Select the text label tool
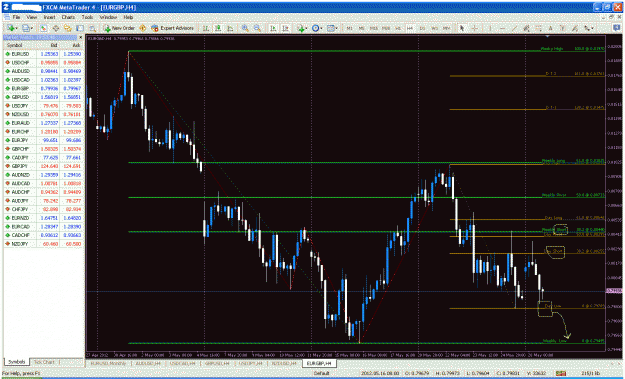This screenshot has height=379, width=625. [562, 28]
